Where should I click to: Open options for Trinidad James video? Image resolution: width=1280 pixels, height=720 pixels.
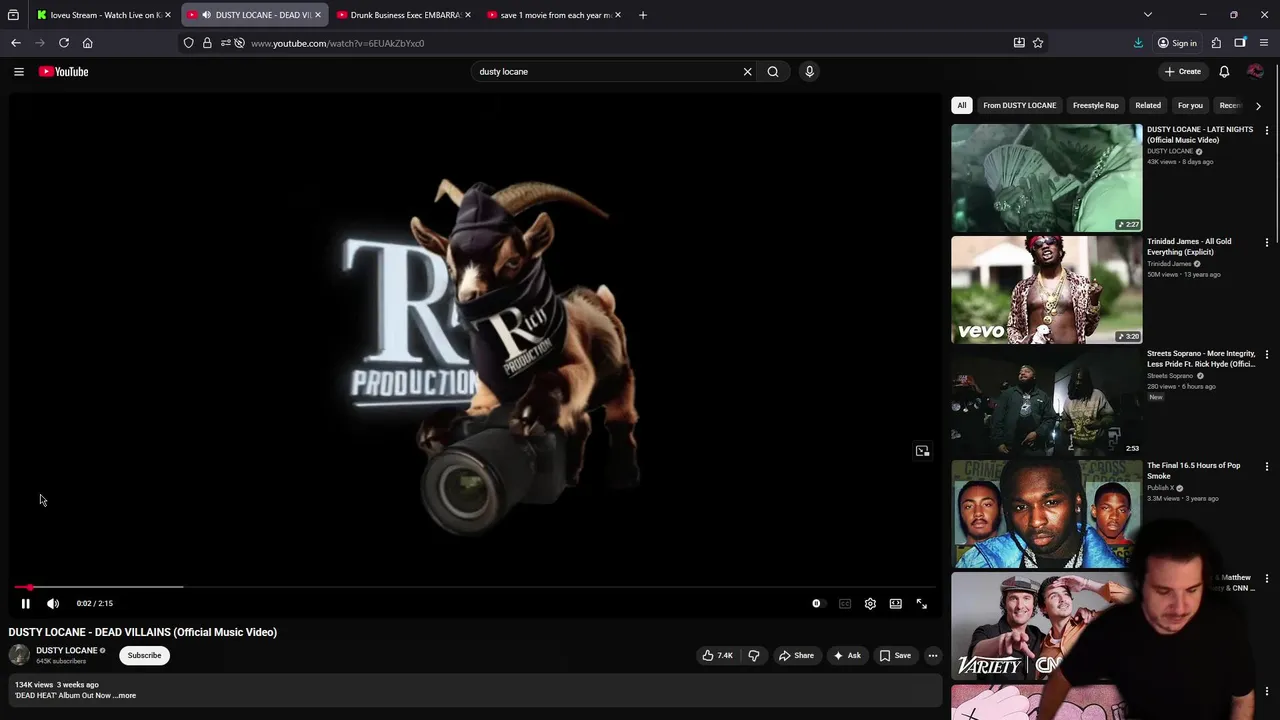pyautogui.click(x=1267, y=242)
